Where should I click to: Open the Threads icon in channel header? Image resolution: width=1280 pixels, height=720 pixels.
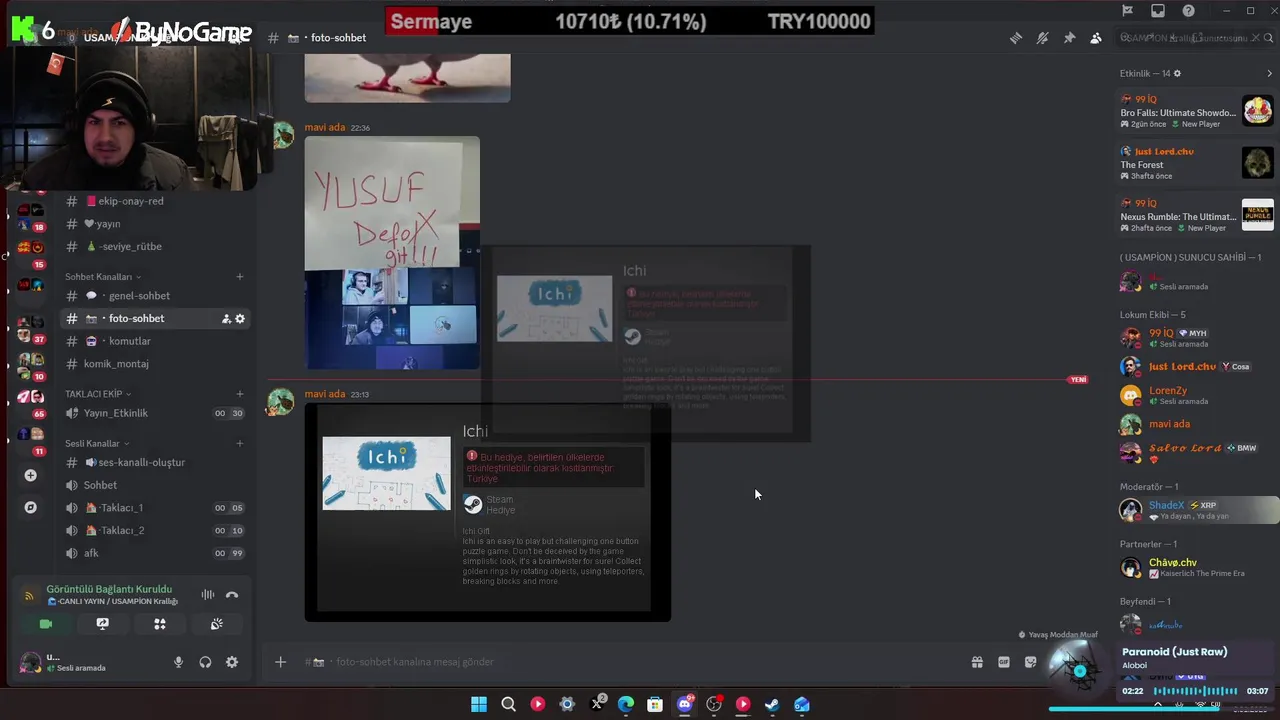(x=1016, y=38)
